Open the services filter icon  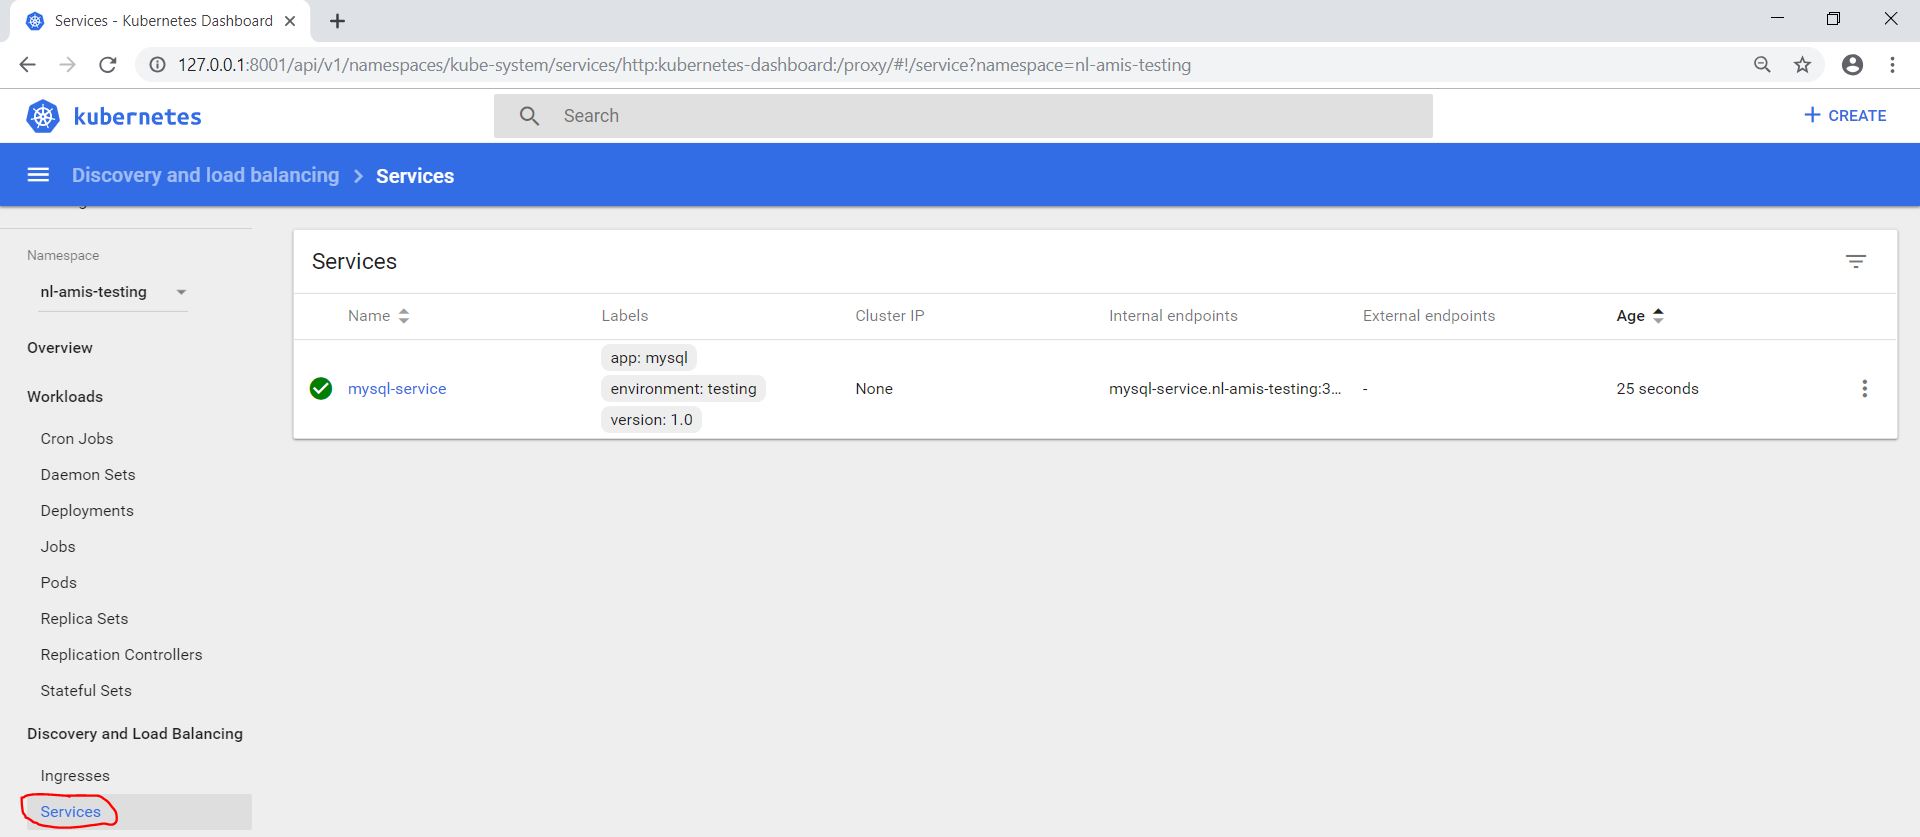(1855, 261)
